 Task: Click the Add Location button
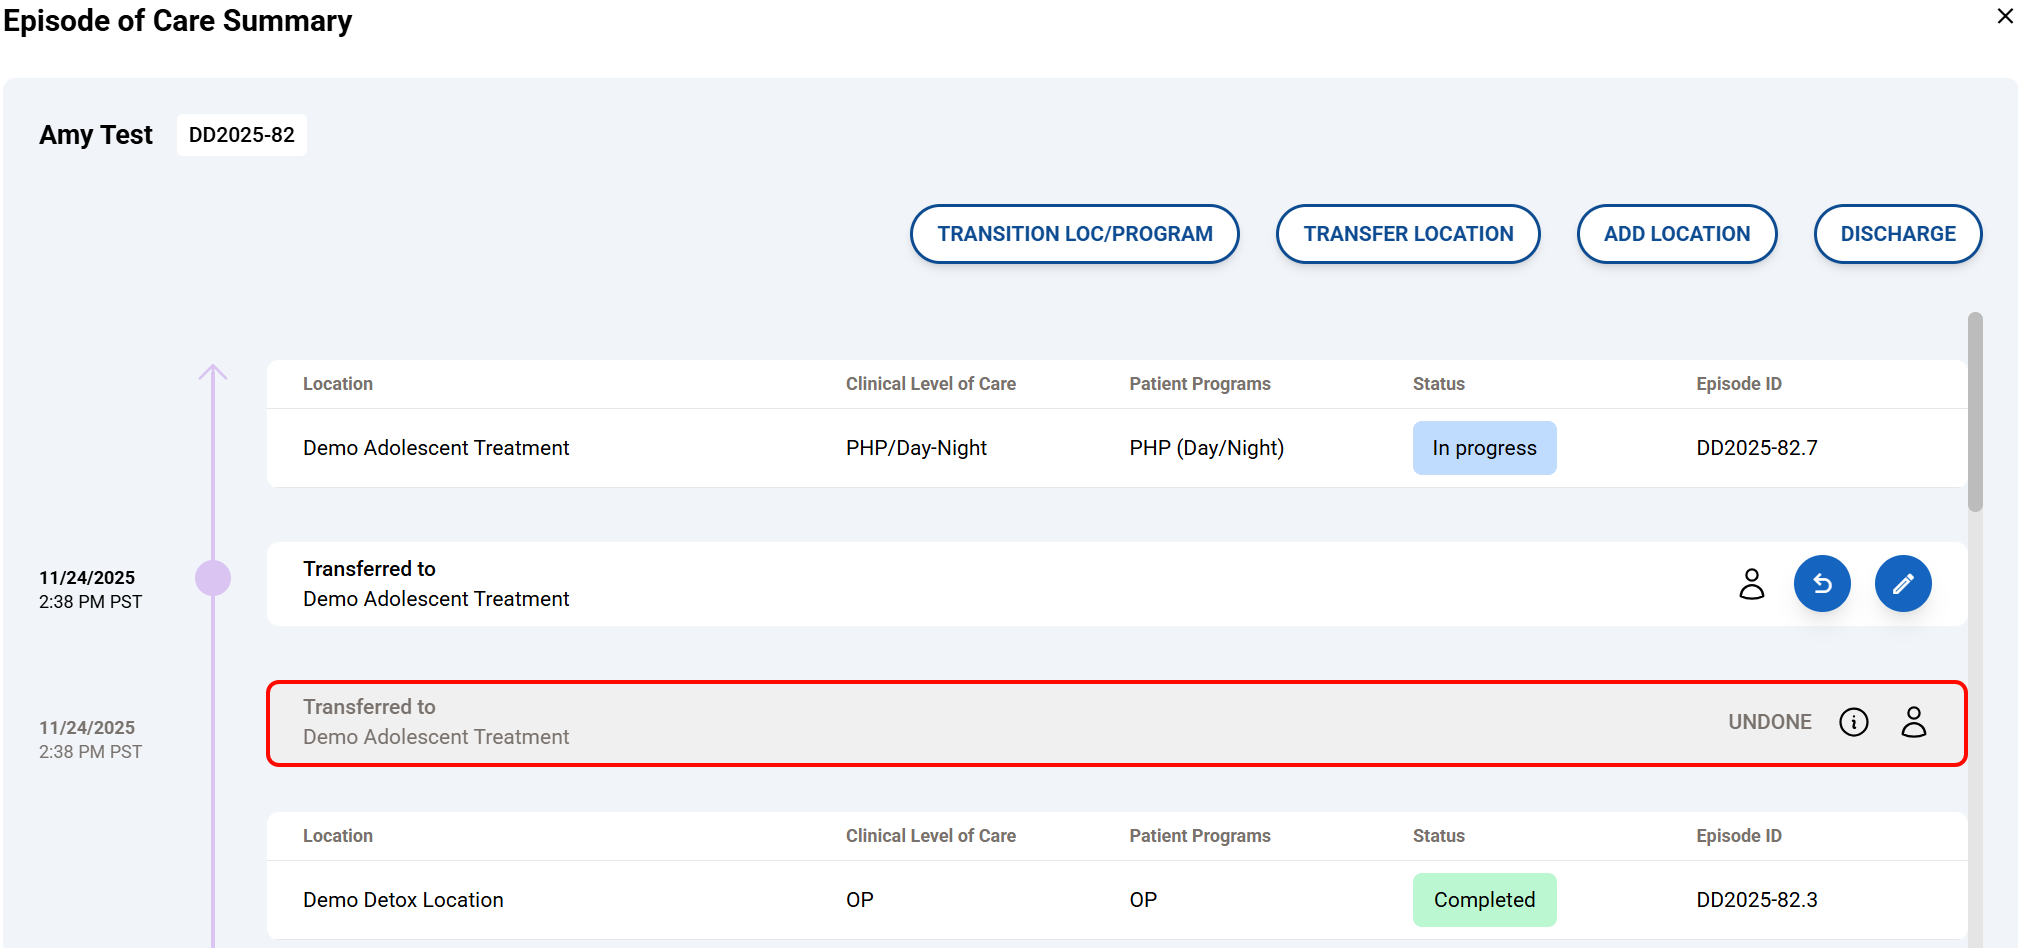coord(1676,234)
